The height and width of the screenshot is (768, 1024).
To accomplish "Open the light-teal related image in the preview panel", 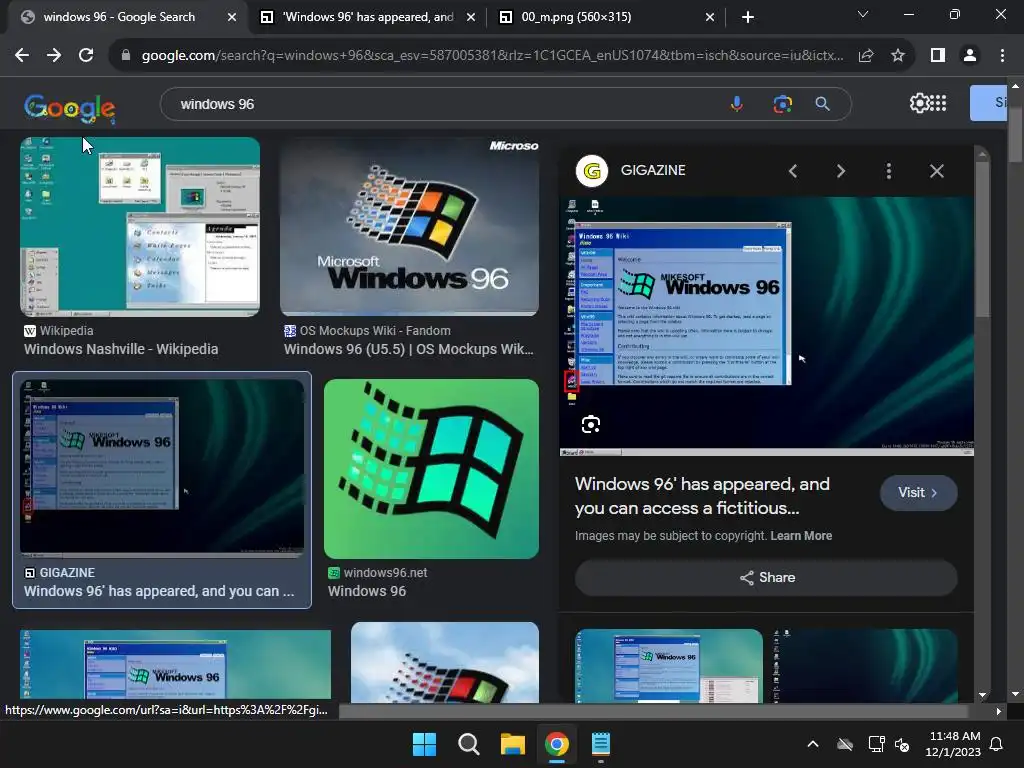I will pyautogui.click(x=669, y=666).
